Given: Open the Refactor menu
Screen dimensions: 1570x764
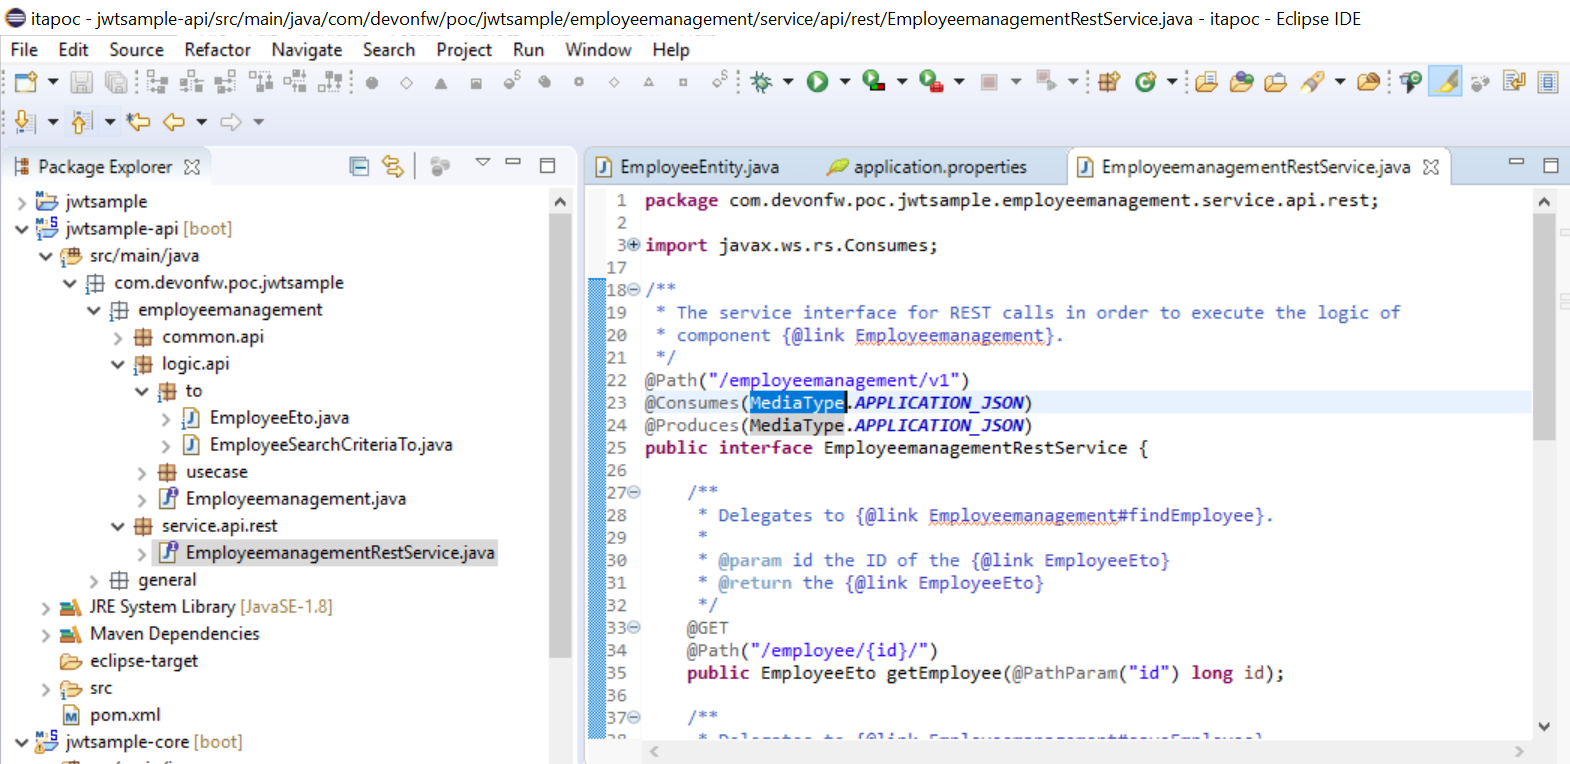Looking at the screenshot, I should [217, 50].
